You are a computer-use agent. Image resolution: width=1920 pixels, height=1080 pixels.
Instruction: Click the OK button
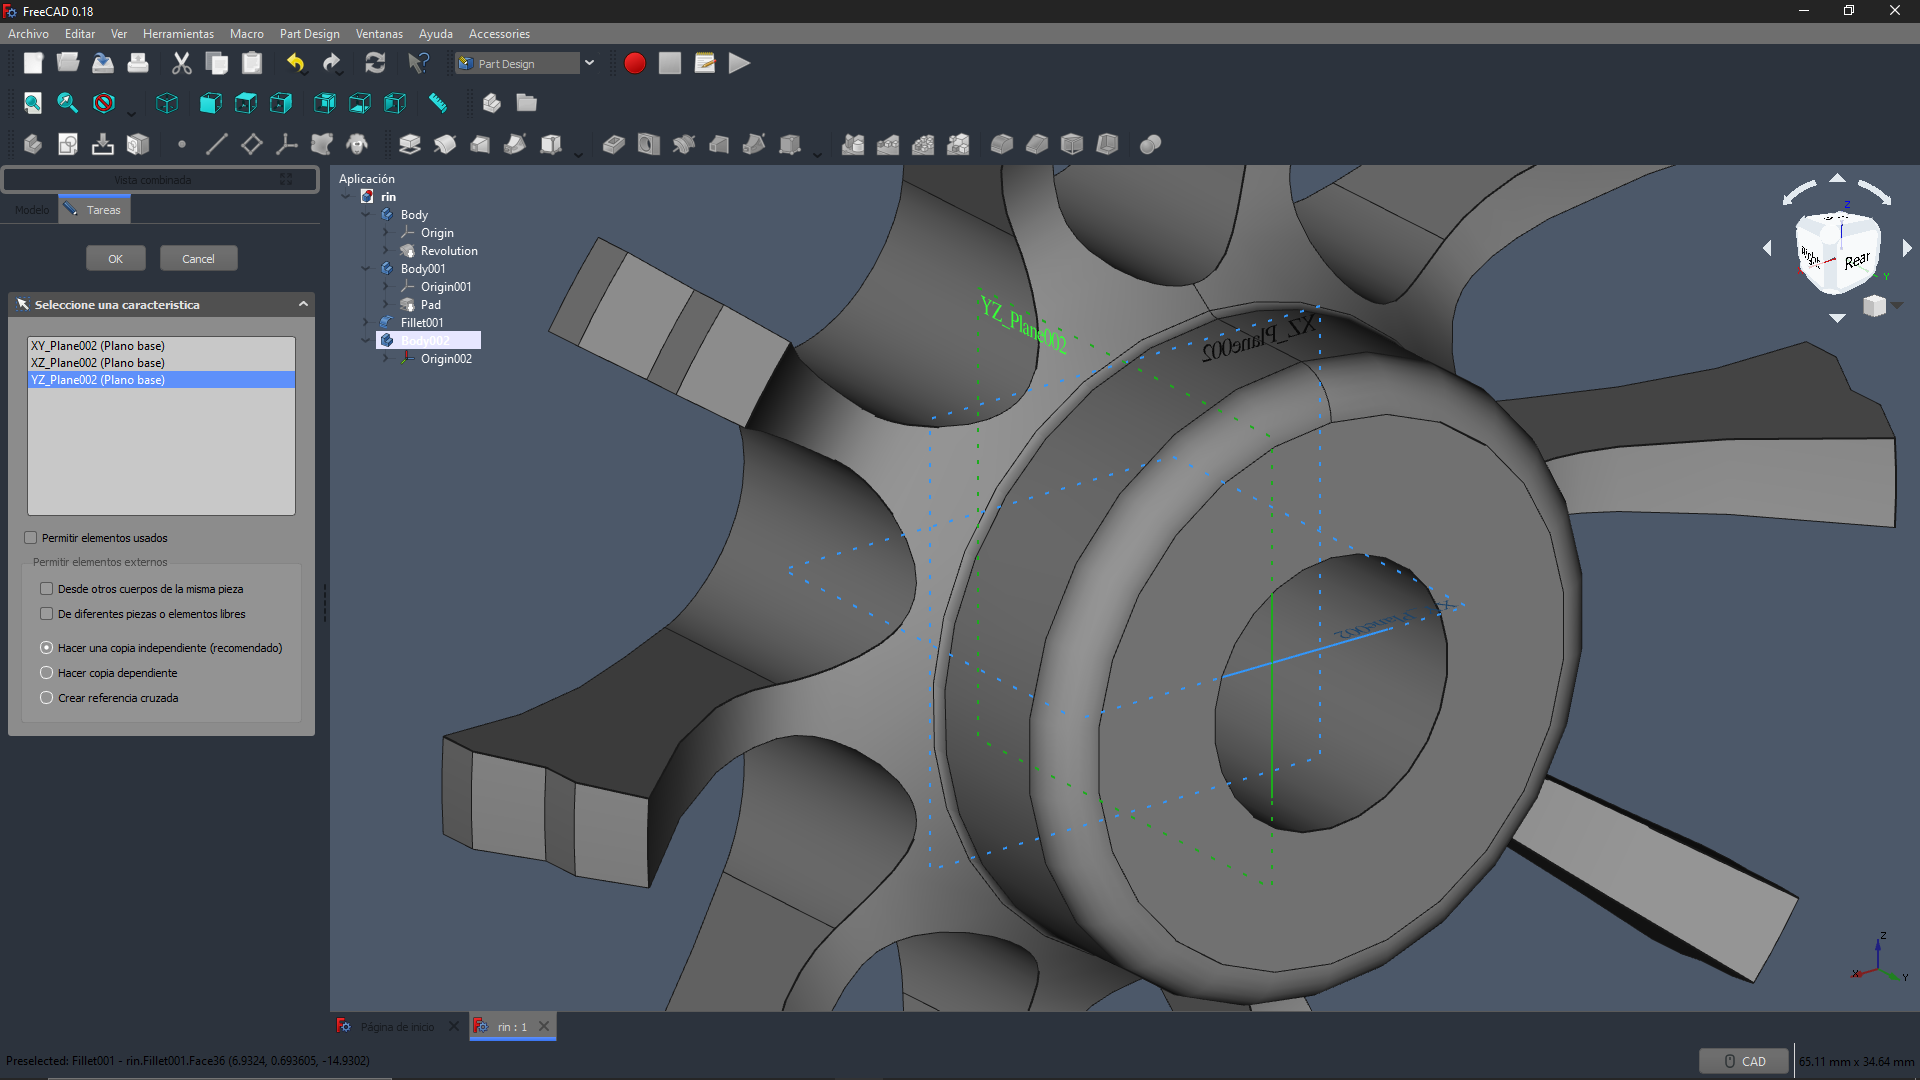click(x=116, y=259)
